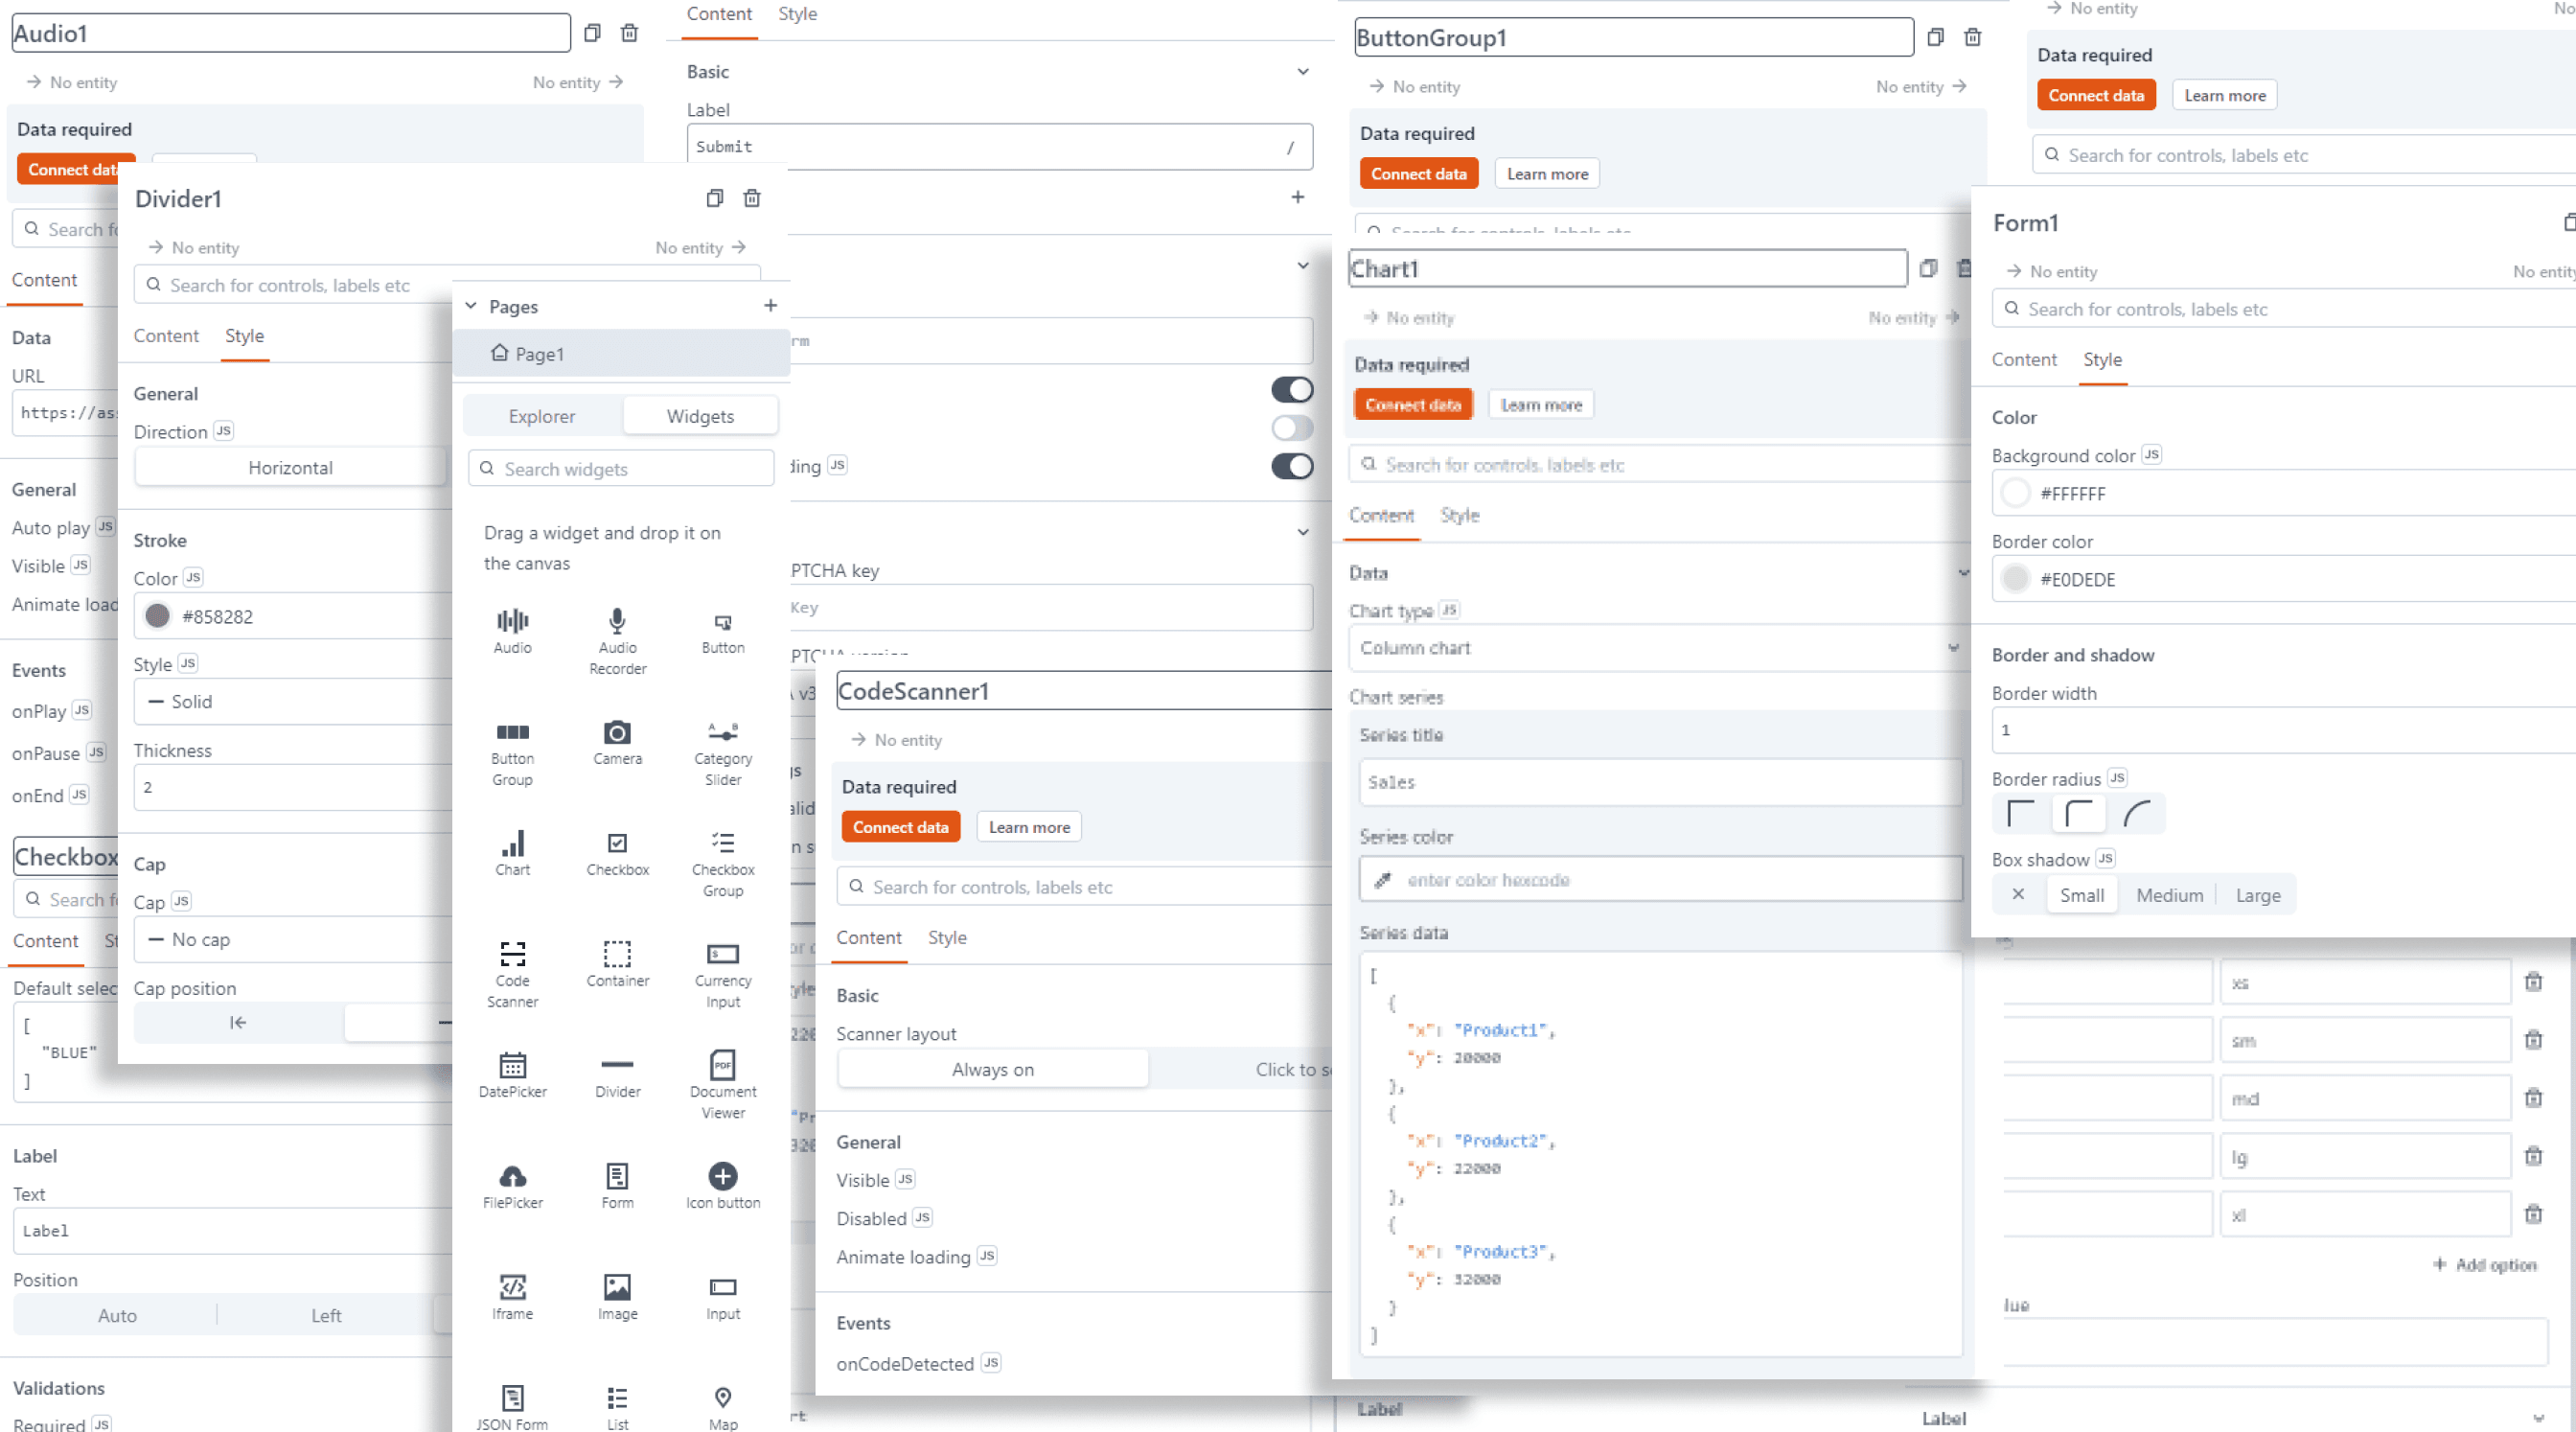Enable the middle disabled toggle switch
This screenshot has height=1432, width=2576.
tap(1292, 428)
